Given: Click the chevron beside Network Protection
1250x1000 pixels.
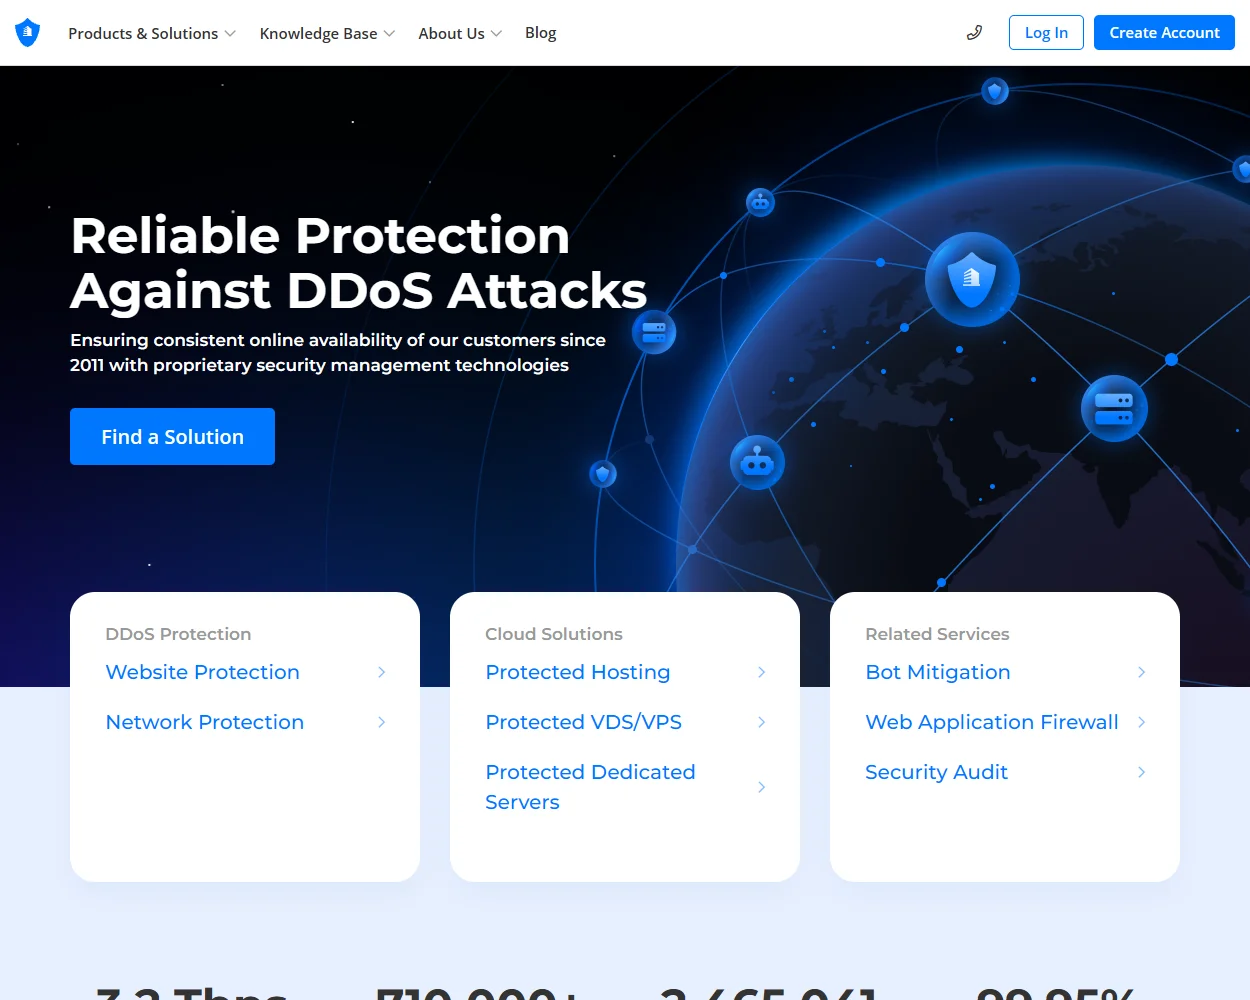Looking at the screenshot, I should coord(381,722).
